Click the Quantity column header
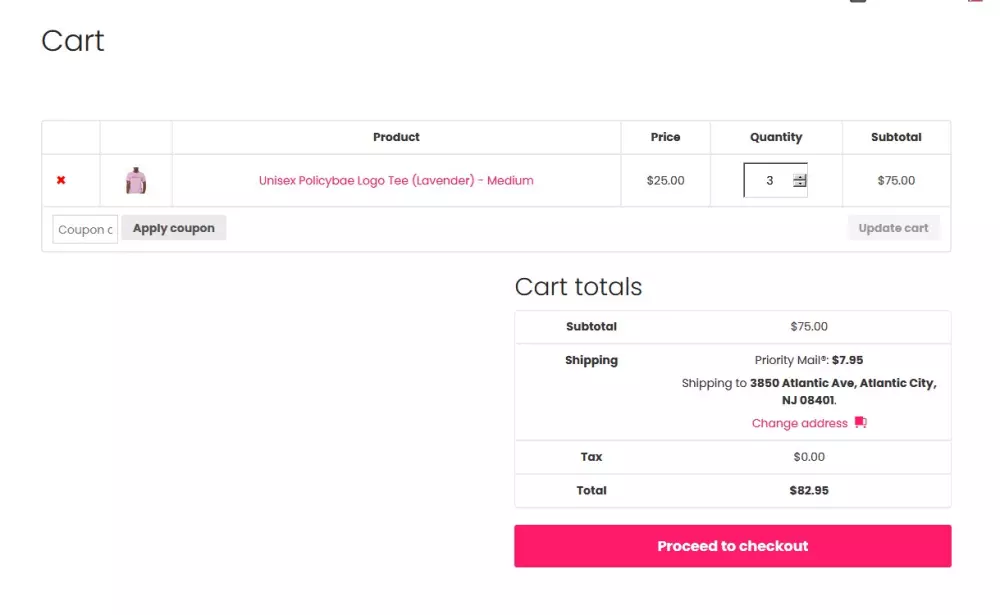1000x615 pixels. click(x=776, y=137)
